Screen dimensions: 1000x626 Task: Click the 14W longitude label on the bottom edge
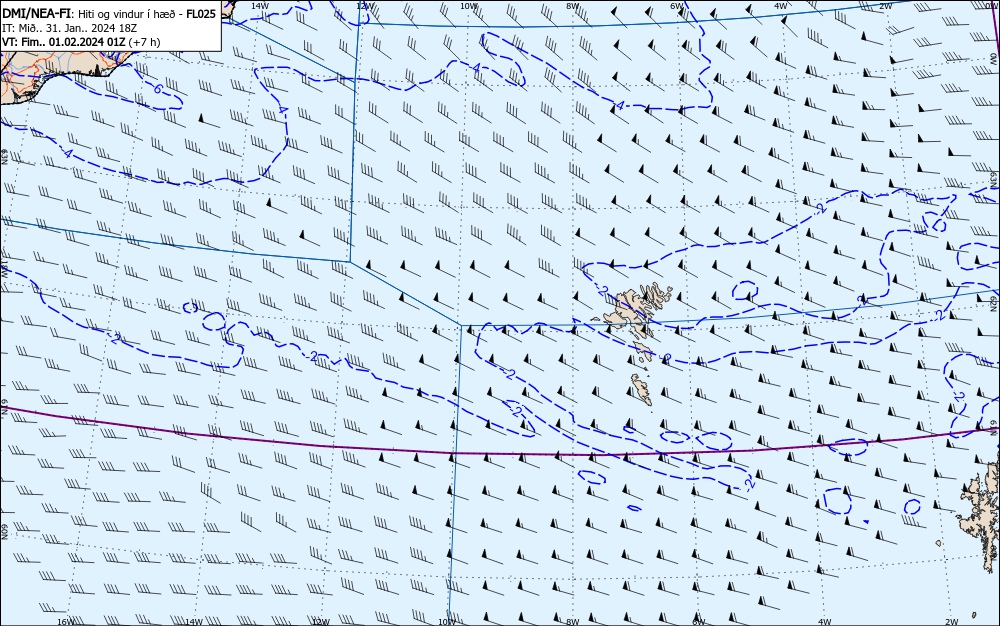click(193, 622)
